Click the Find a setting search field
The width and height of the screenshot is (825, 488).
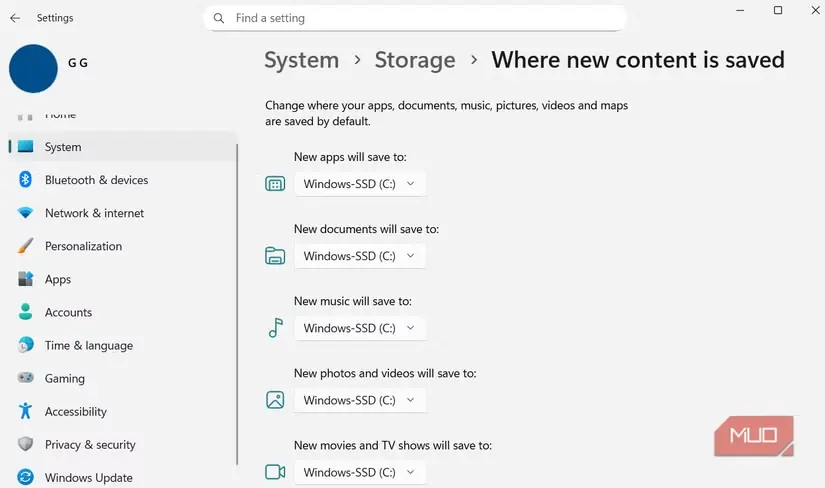415,18
